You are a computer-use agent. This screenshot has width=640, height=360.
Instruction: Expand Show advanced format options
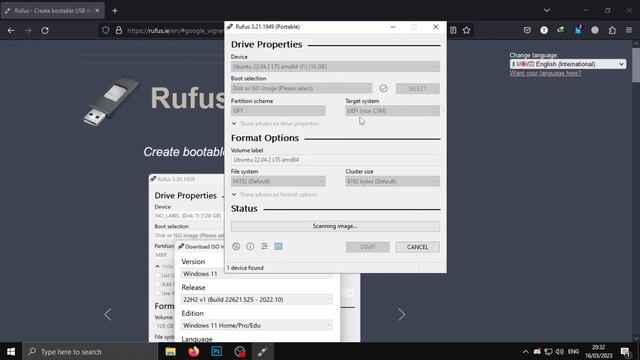pos(274,195)
